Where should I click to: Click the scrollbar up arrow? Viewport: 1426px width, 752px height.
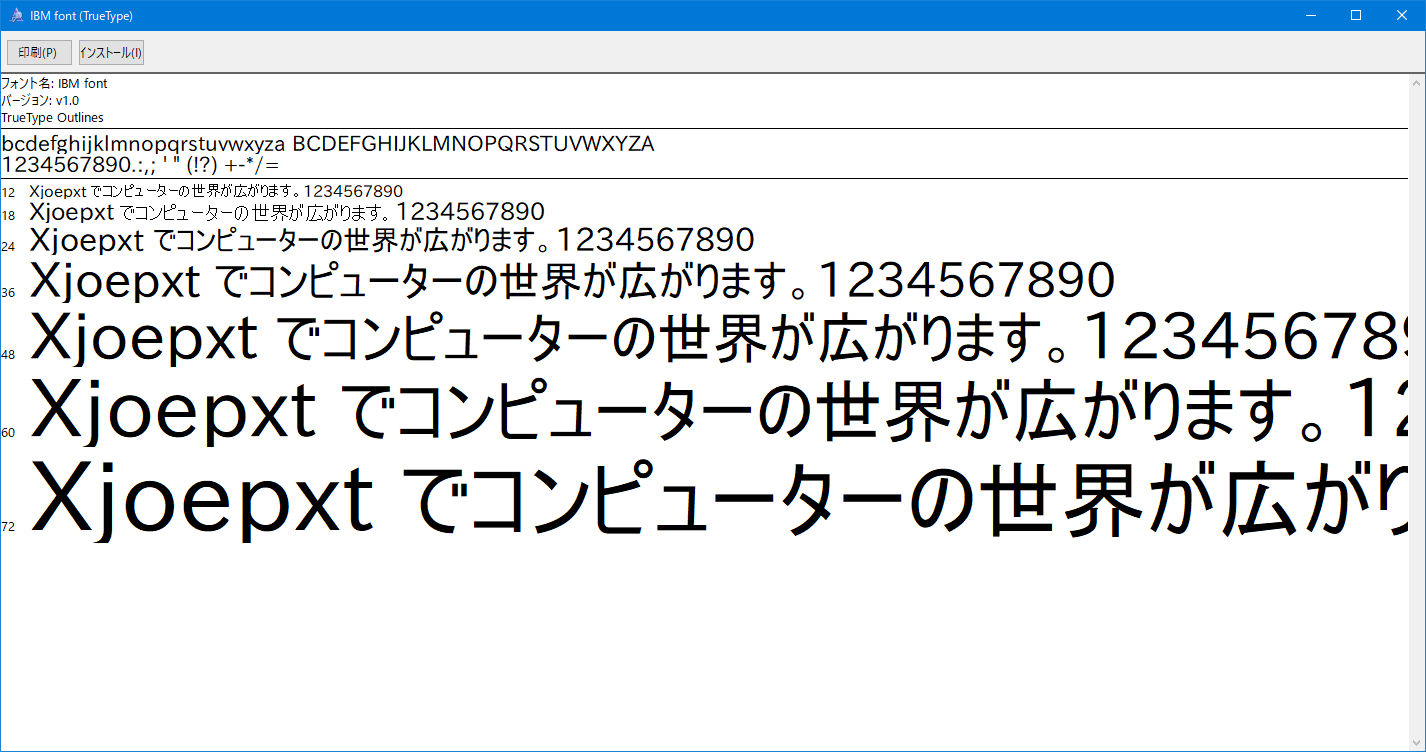pos(1417,85)
